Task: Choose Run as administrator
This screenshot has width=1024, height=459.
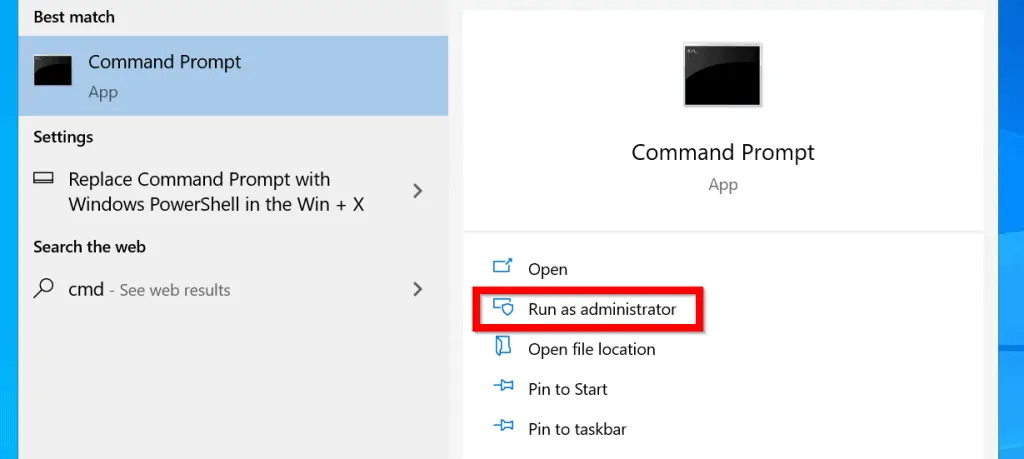Action: pos(602,309)
